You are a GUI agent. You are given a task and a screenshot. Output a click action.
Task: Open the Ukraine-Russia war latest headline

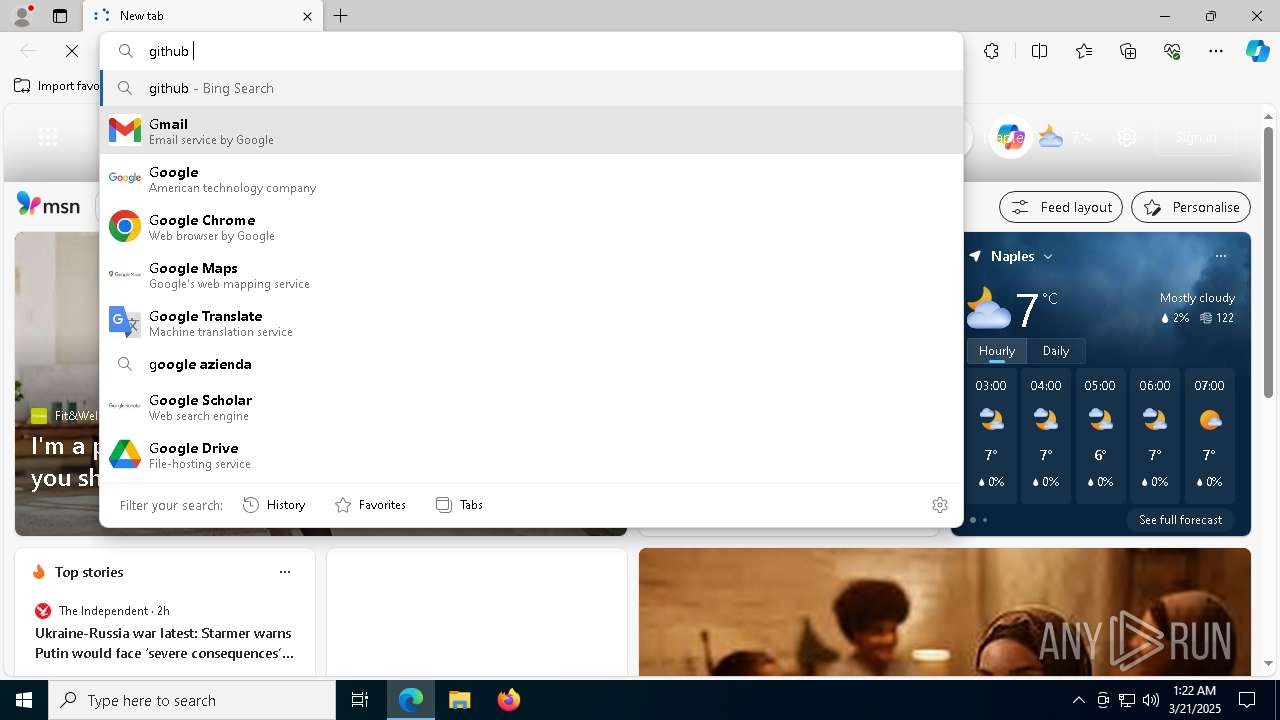click(x=165, y=643)
